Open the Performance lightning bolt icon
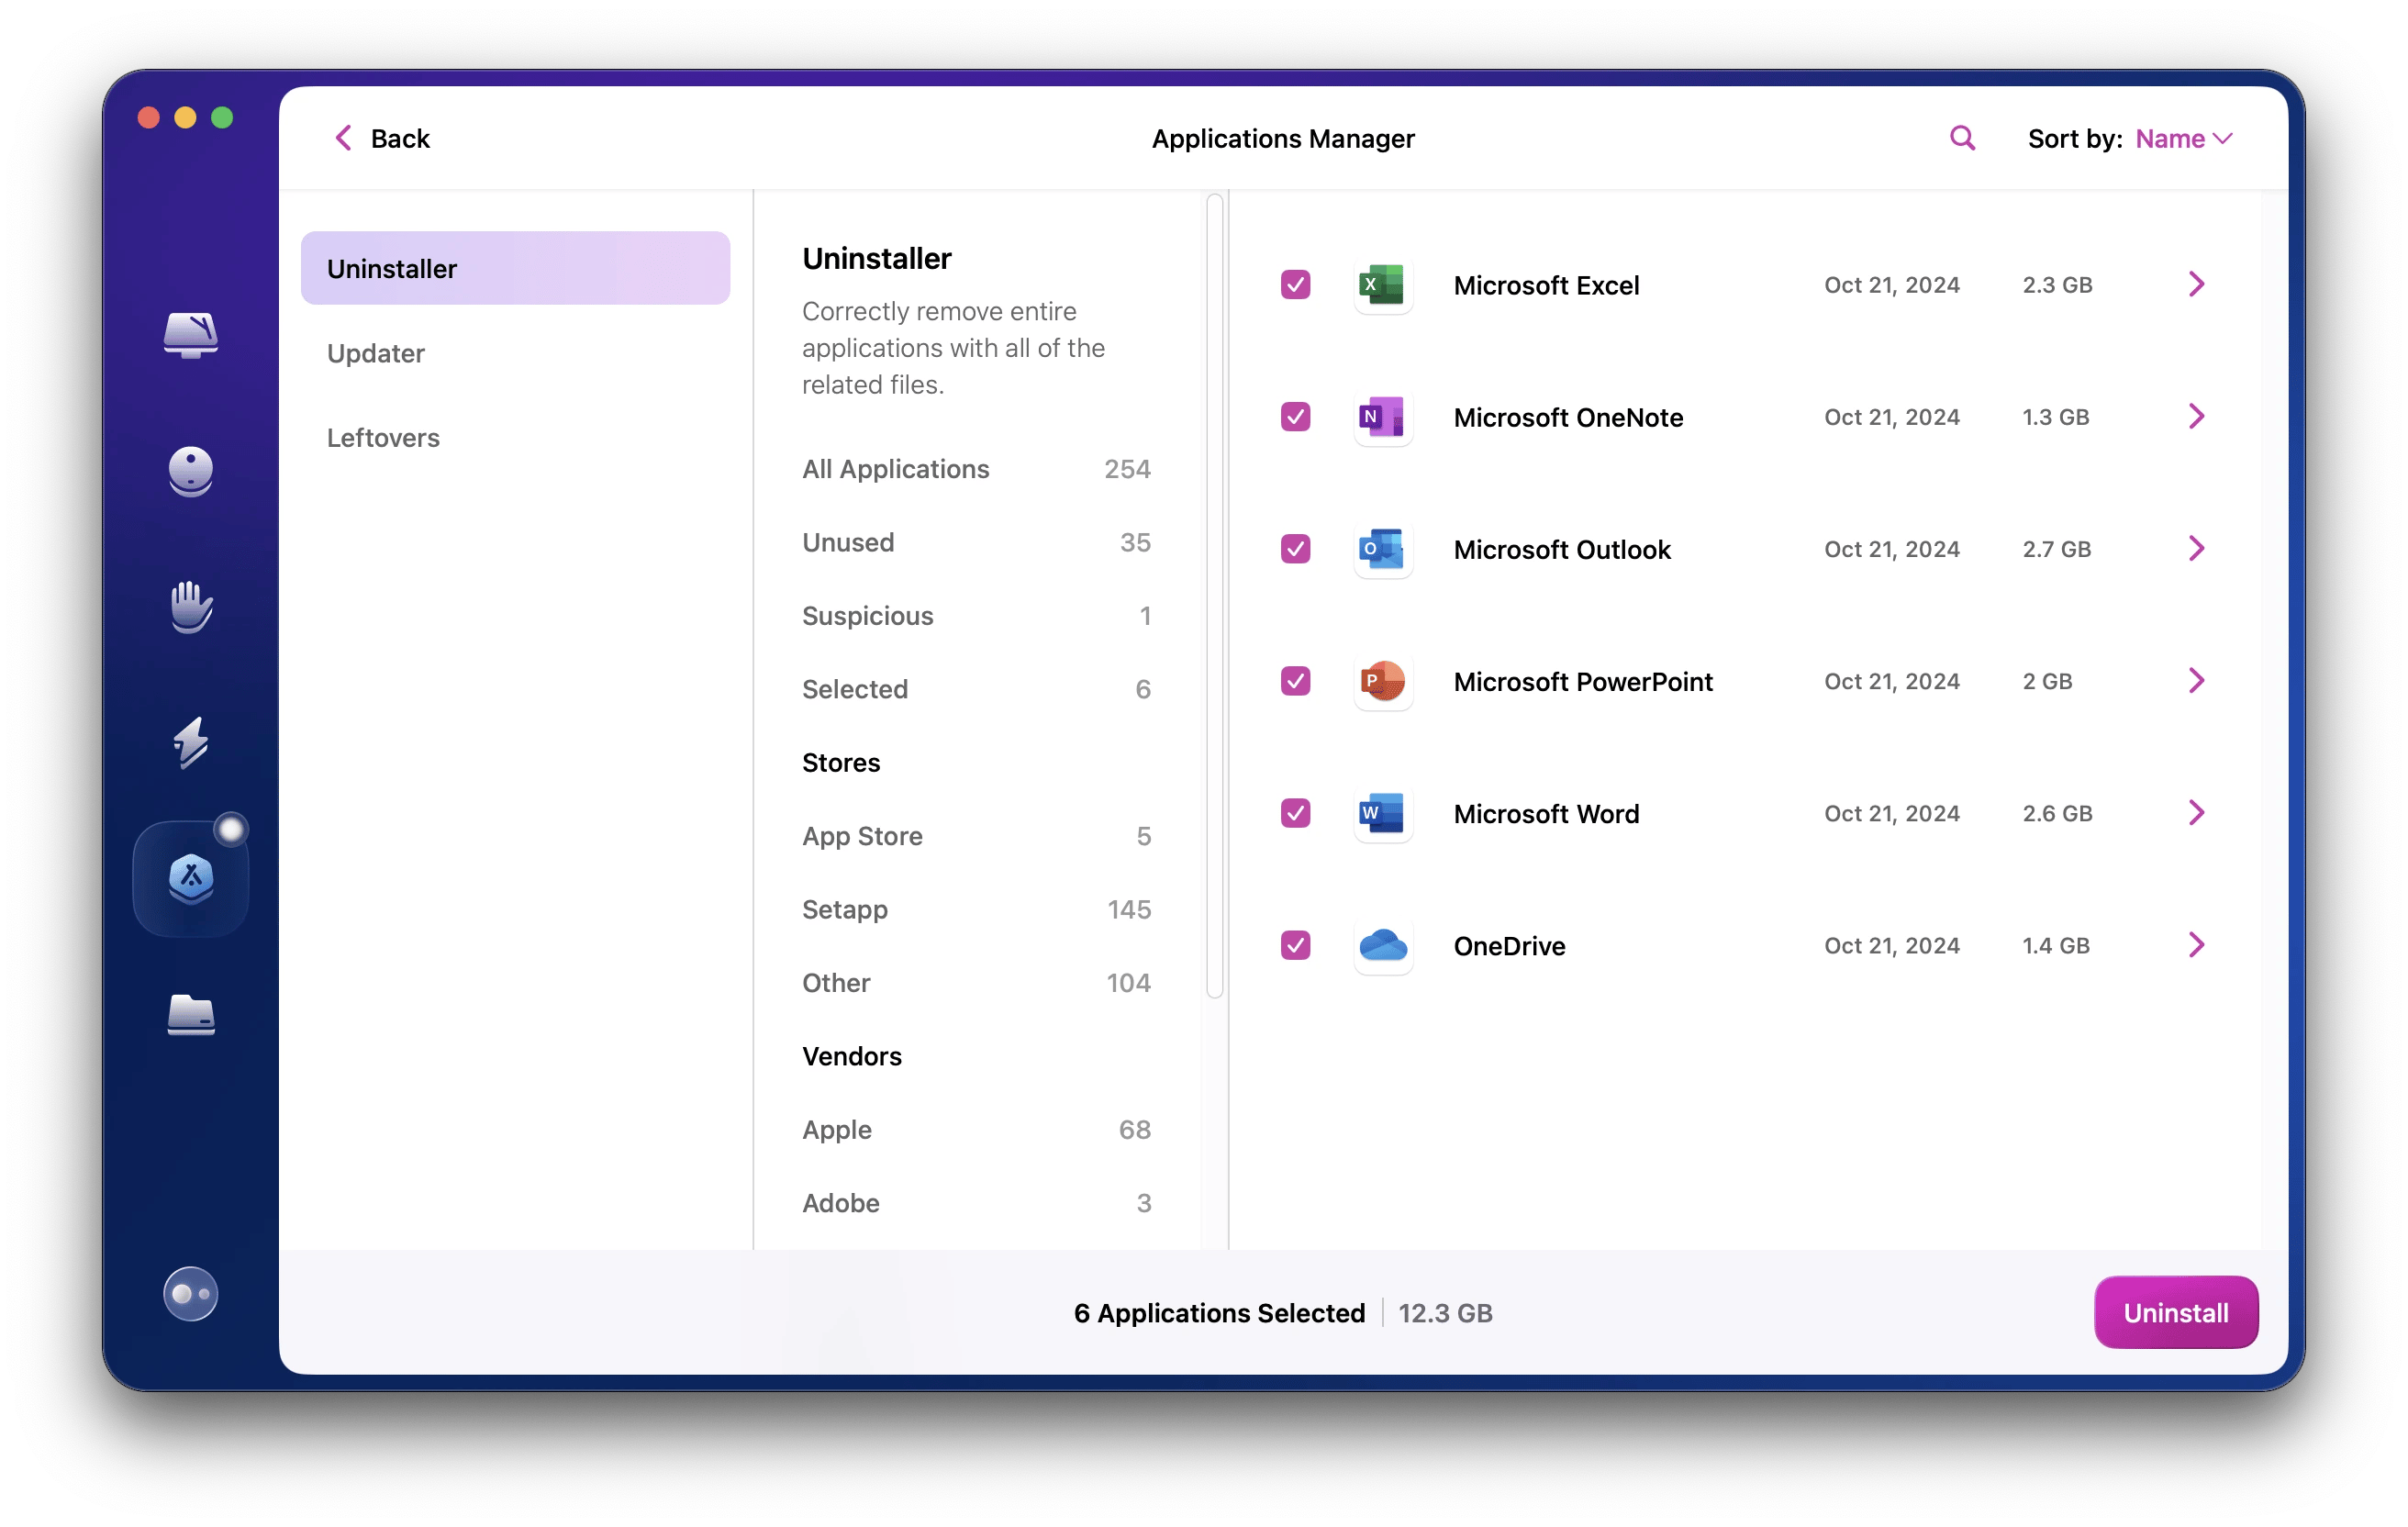The image size is (2408, 1527). (x=190, y=743)
